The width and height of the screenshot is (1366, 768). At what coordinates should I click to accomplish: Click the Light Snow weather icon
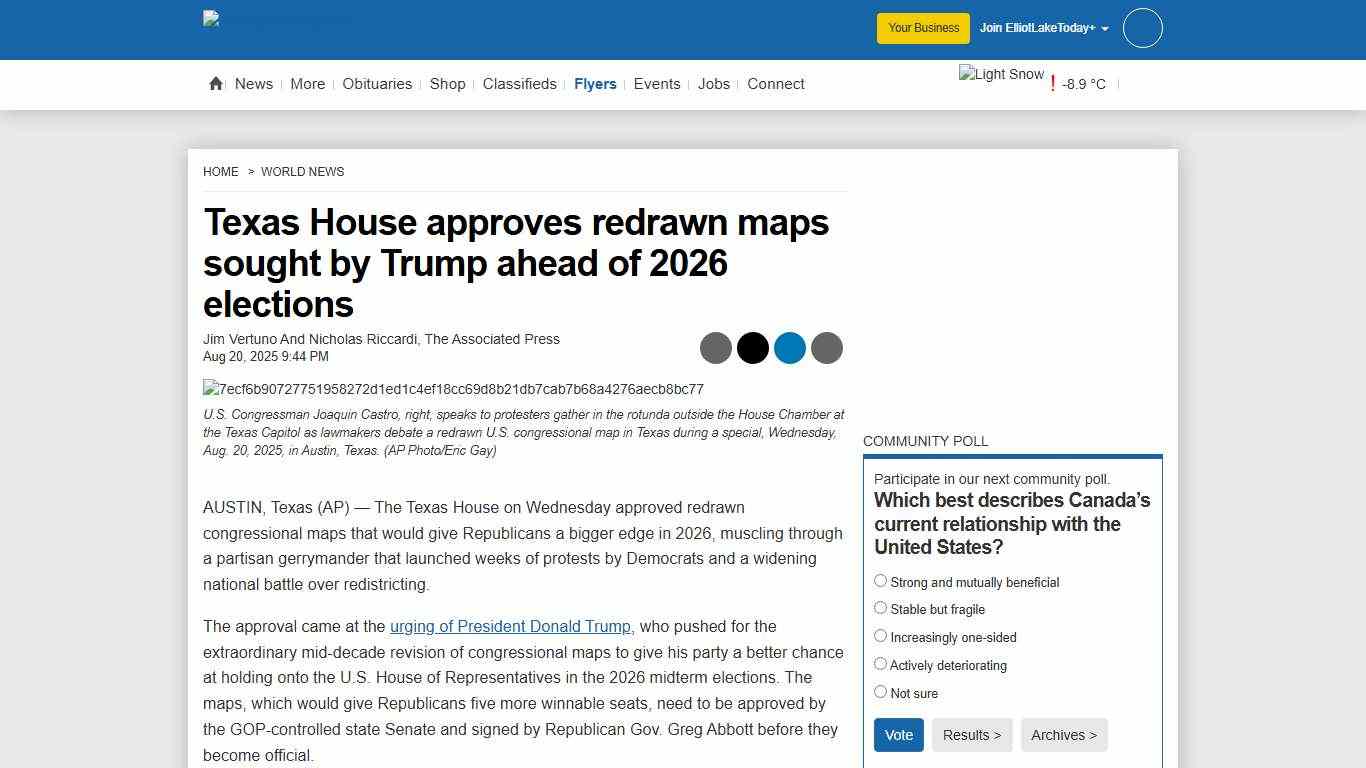[x=1000, y=73]
